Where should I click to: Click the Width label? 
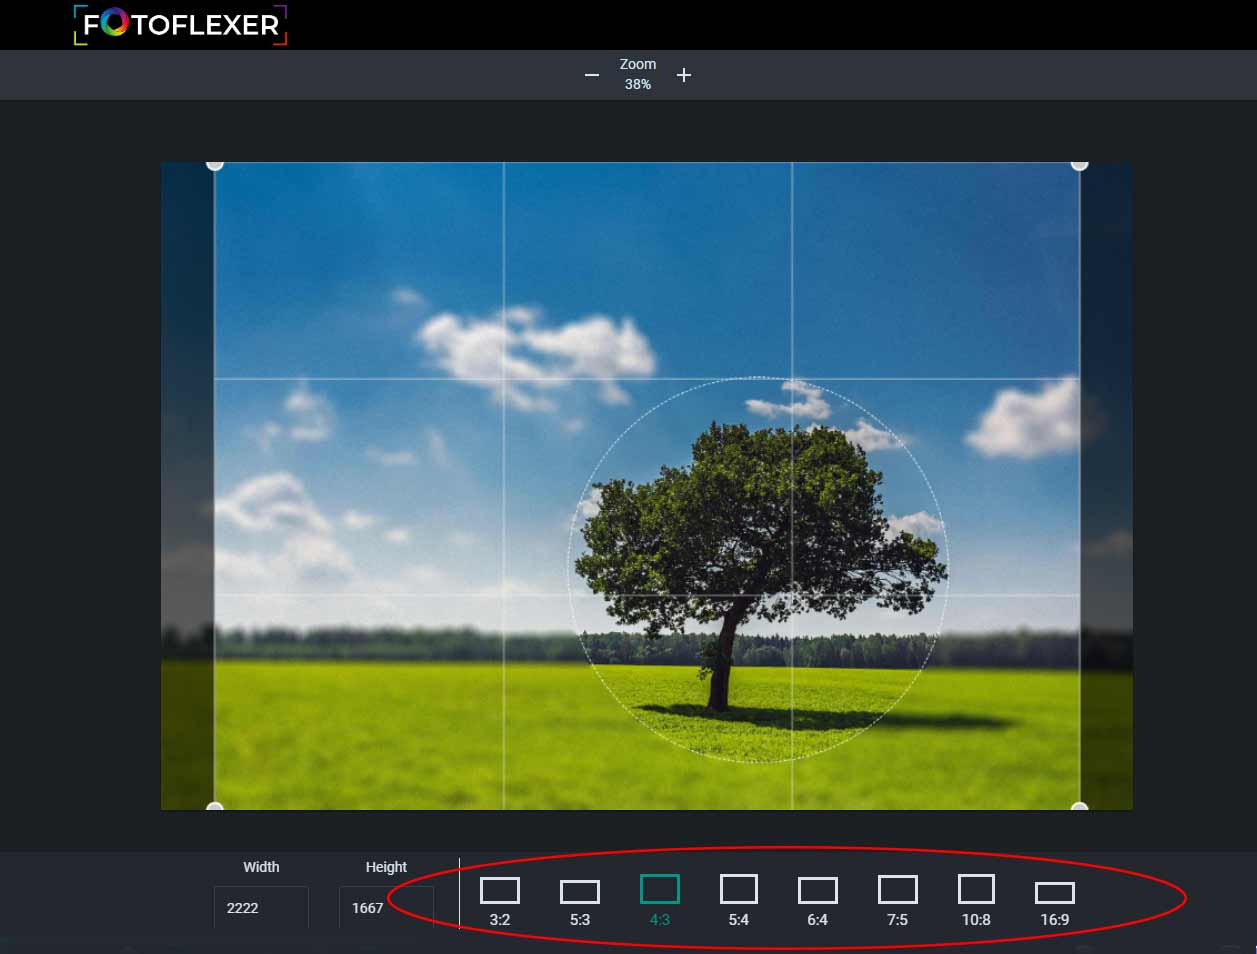pos(261,867)
